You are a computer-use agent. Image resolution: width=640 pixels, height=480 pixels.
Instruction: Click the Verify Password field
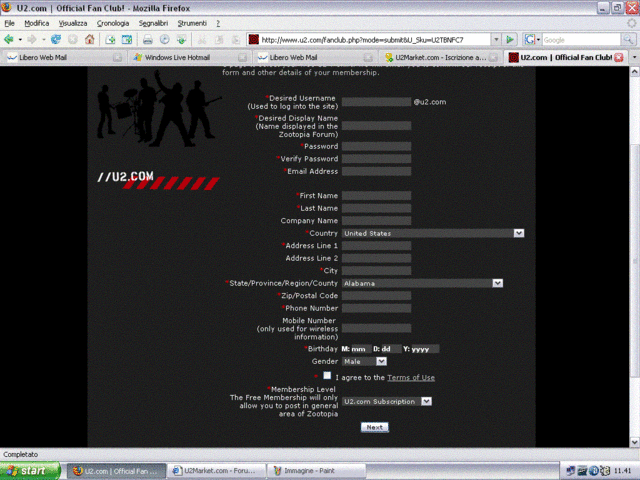[x=376, y=159]
